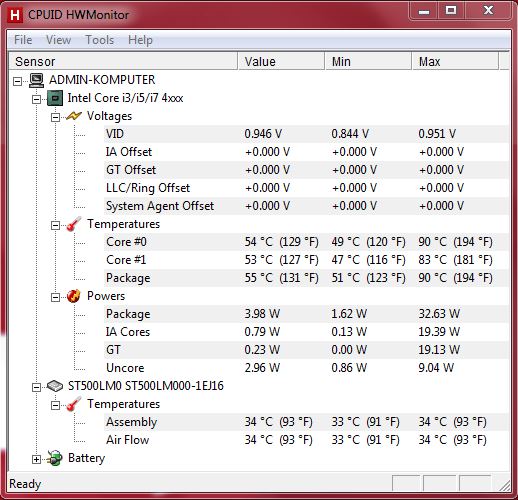The width and height of the screenshot is (518, 500).
Task: Select the System Agent Offset row
Action: [307, 206]
